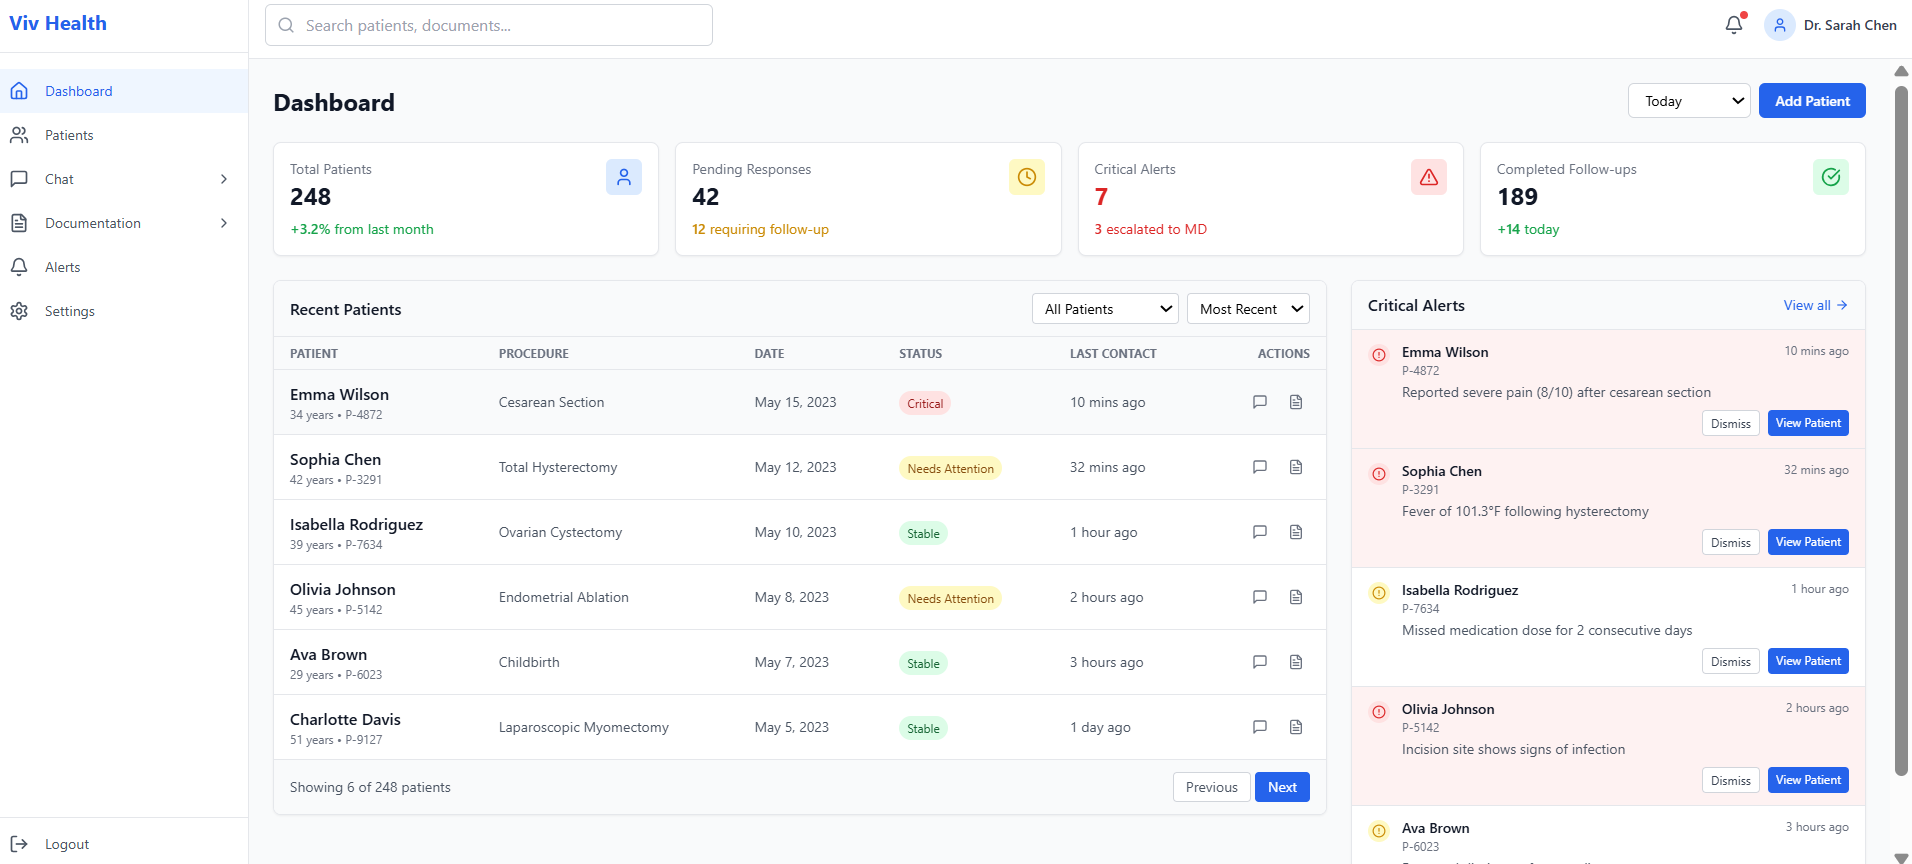Click the scrollbar down arrow
This screenshot has width=1912, height=864.
(x=1901, y=857)
